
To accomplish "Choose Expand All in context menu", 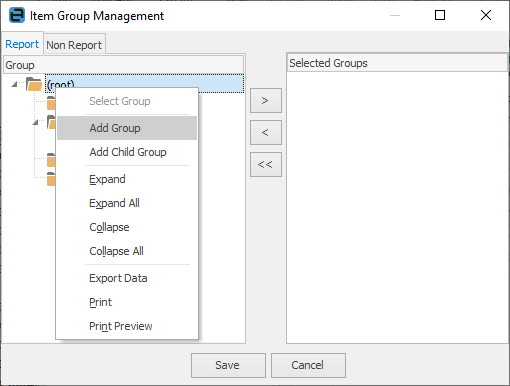I will pyautogui.click(x=127, y=203).
